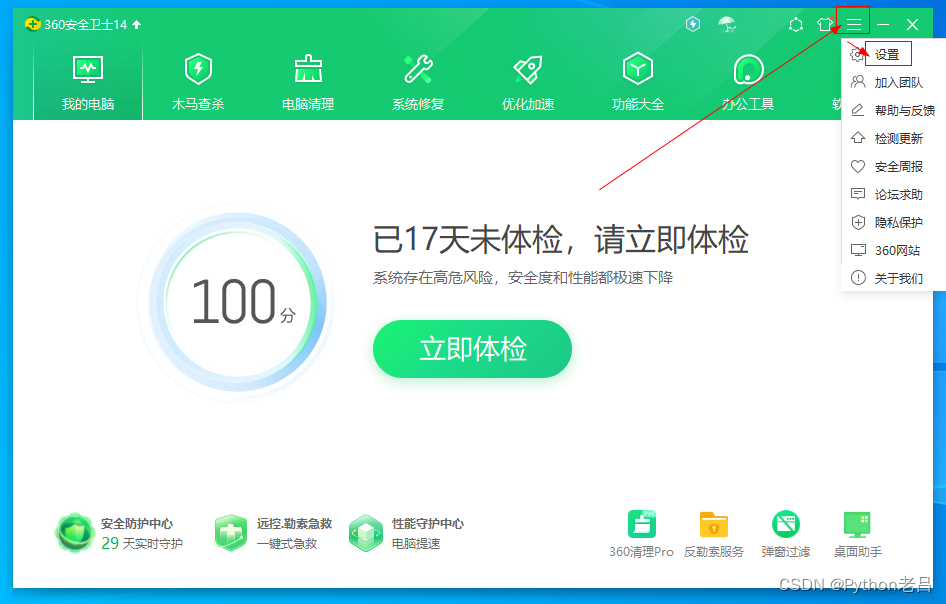Click the umbrella icon in title bar

click(x=727, y=24)
